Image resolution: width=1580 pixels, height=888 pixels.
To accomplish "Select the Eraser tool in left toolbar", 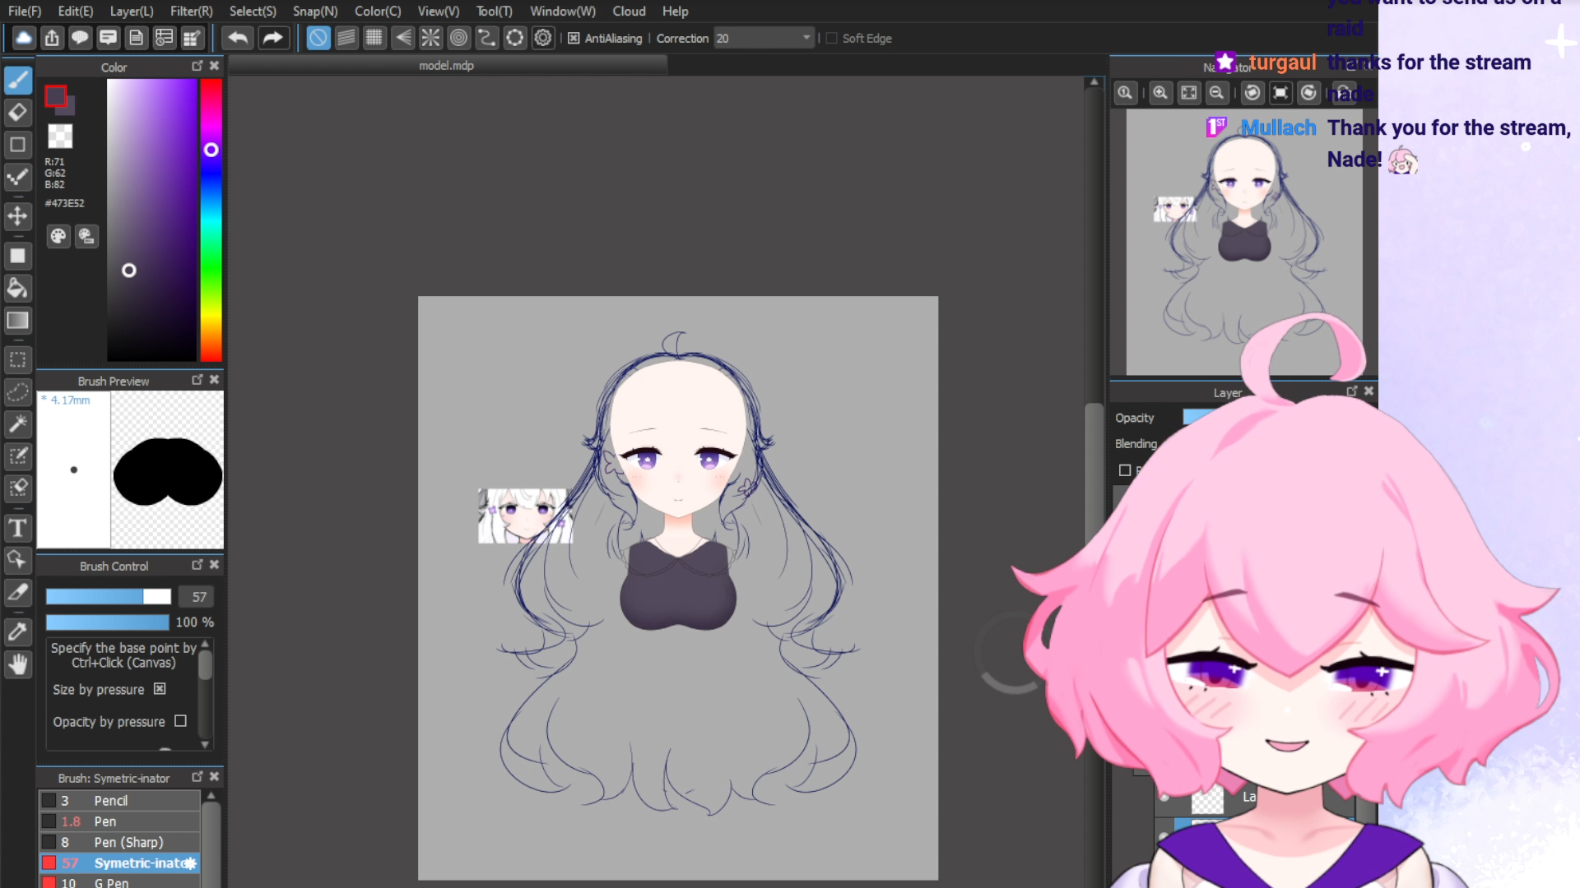I will [x=18, y=112].
